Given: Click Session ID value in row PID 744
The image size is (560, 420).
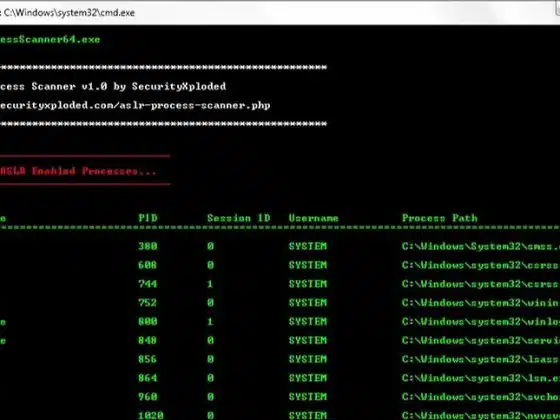Looking at the screenshot, I should coord(210,284).
